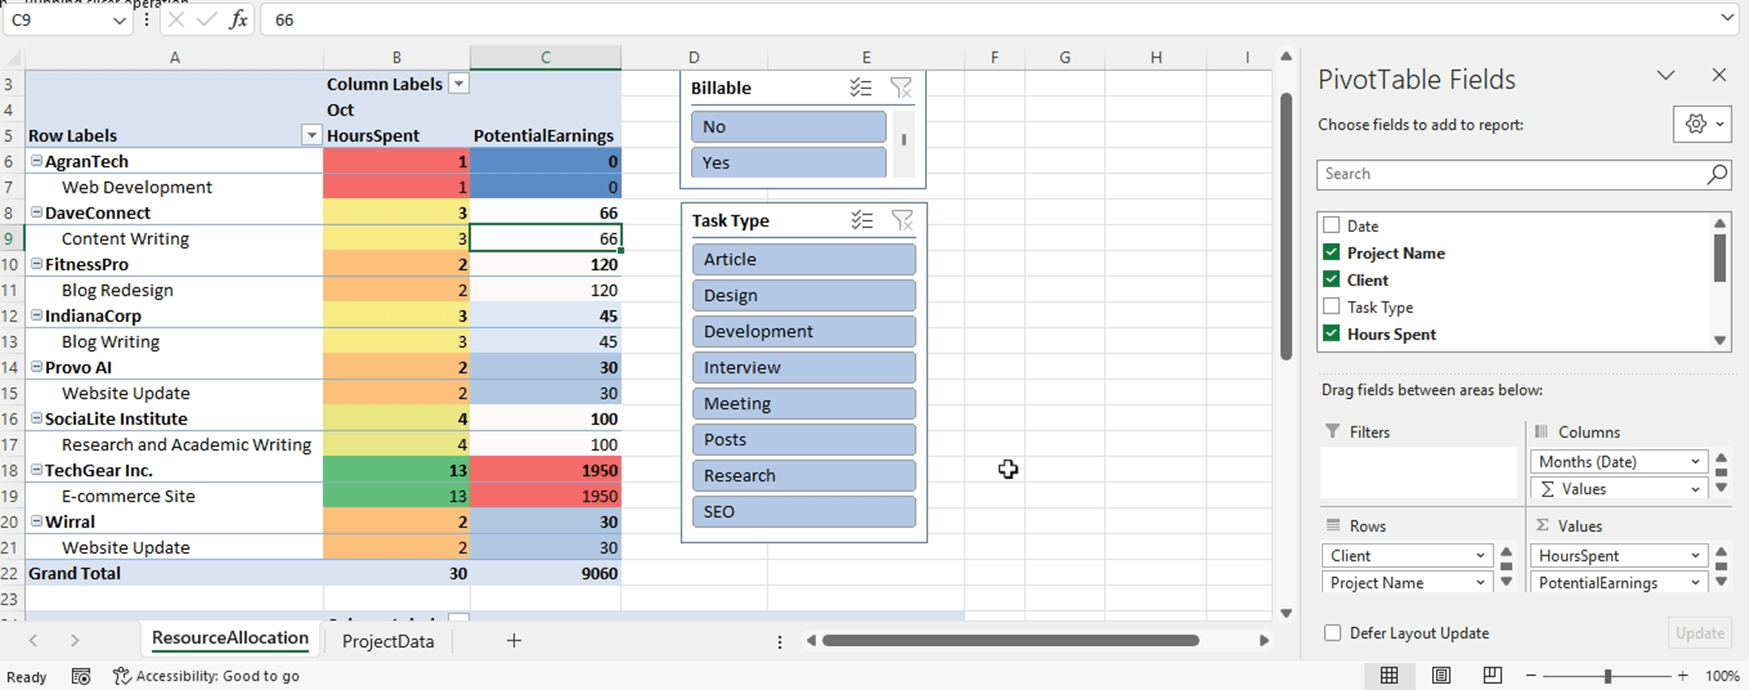This screenshot has width=1749, height=690.
Task: Open Column Labels filter dropdown
Action: (458, 84)
